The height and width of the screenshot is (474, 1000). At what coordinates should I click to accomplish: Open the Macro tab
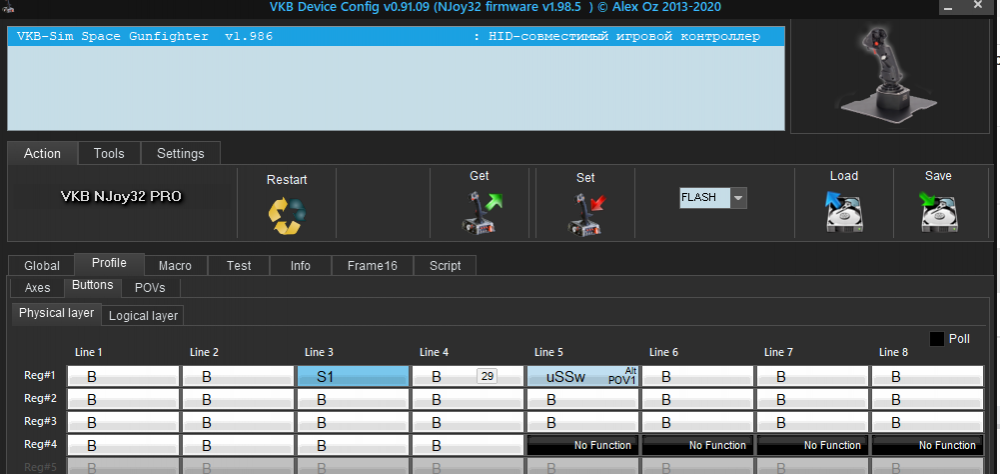[175, 266]
